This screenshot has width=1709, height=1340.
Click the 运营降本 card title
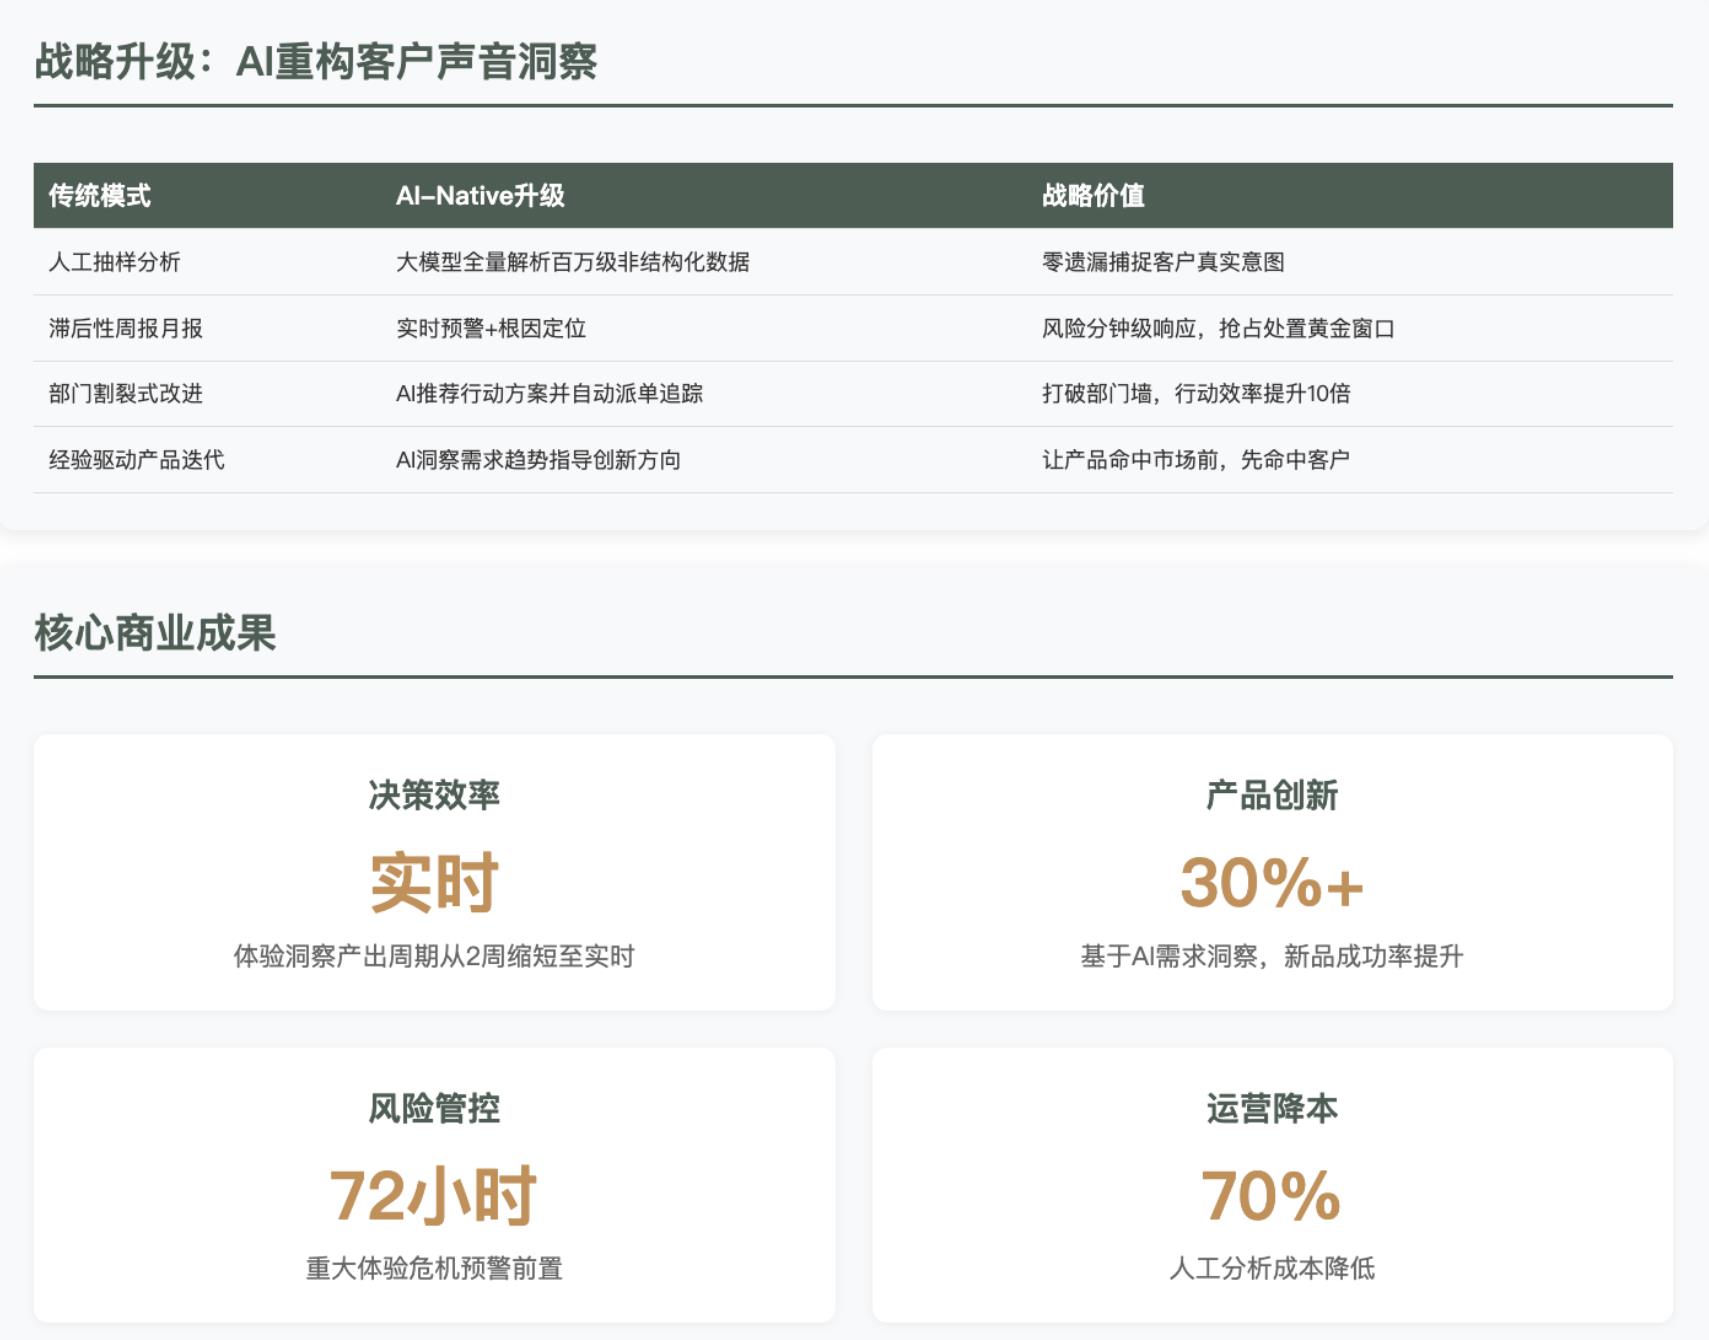pos(1272,1108)
